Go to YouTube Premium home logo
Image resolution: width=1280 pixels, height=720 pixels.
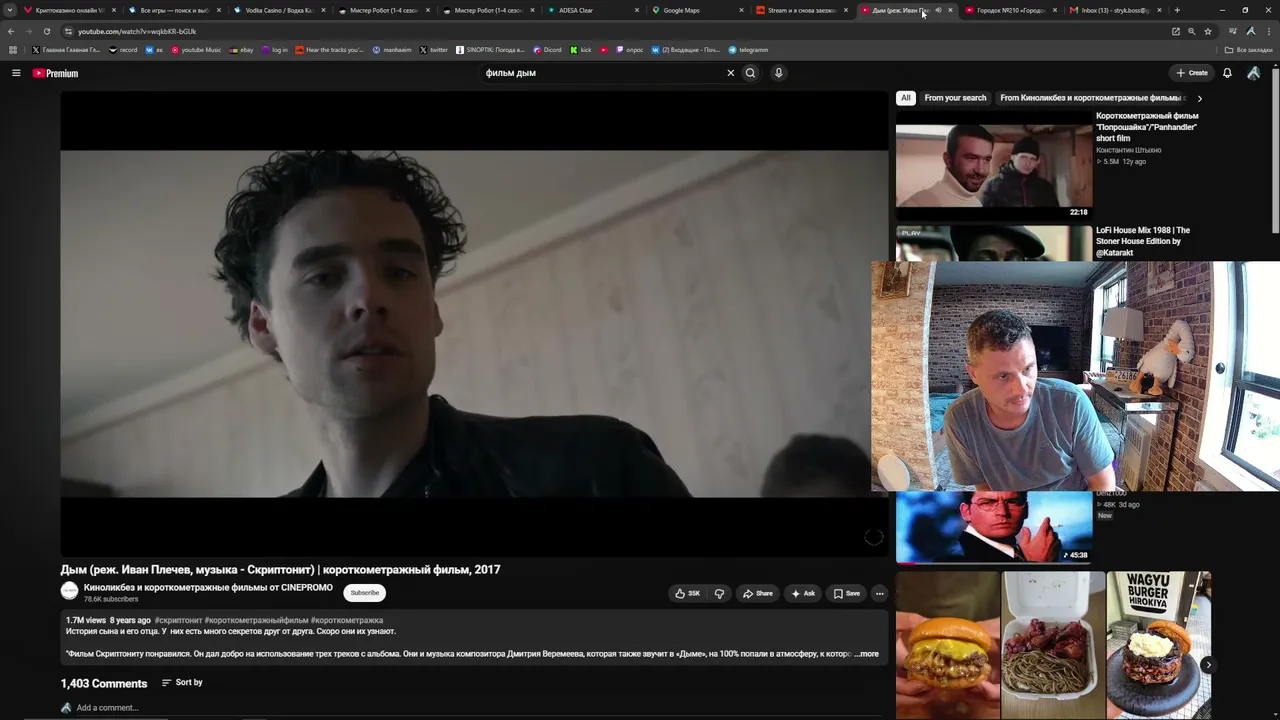55,73
